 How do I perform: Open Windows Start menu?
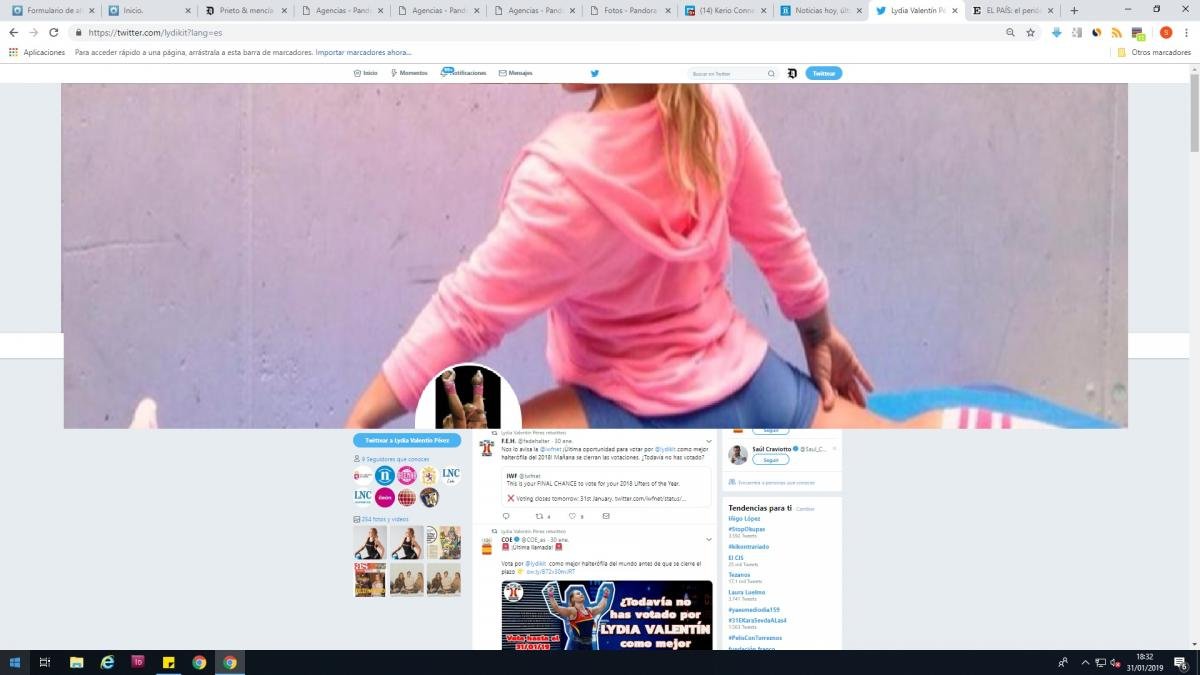(x=14, y=662)
